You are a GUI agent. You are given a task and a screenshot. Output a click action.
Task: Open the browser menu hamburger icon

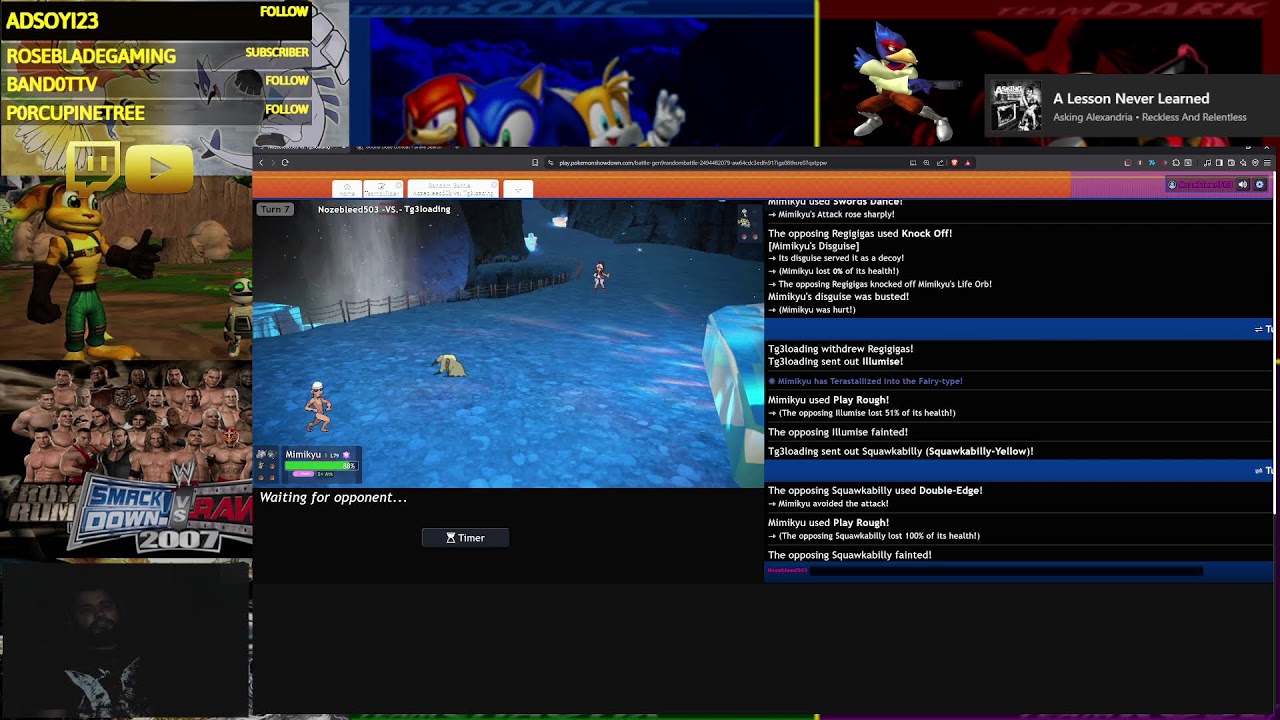[x=1267, y=162]
